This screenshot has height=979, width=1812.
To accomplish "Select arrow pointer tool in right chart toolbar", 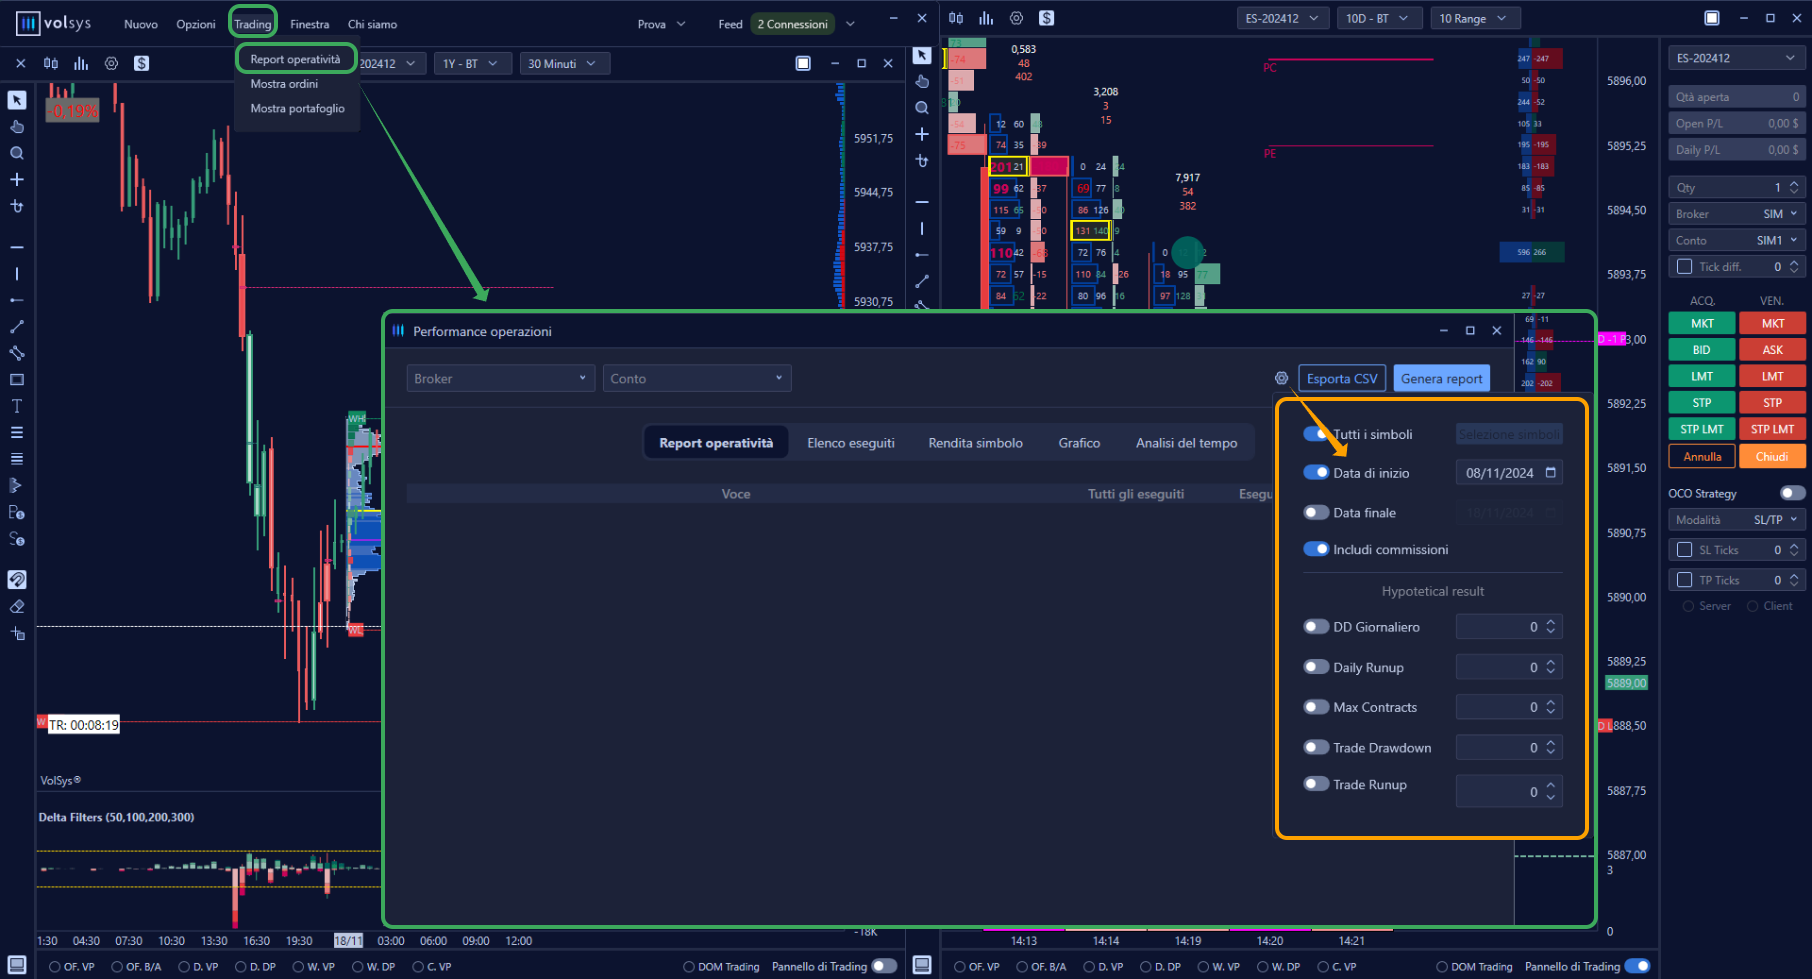I will [922, 56].
